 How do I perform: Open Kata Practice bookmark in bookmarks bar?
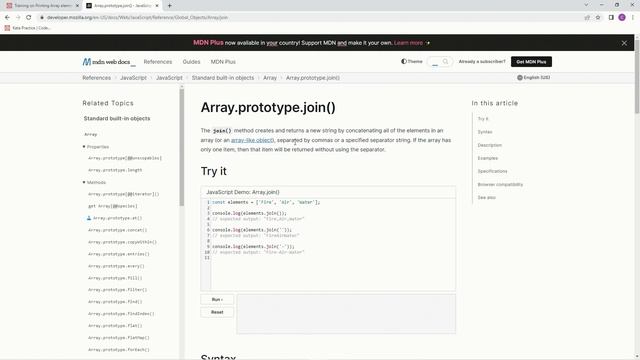click(27, 28)
